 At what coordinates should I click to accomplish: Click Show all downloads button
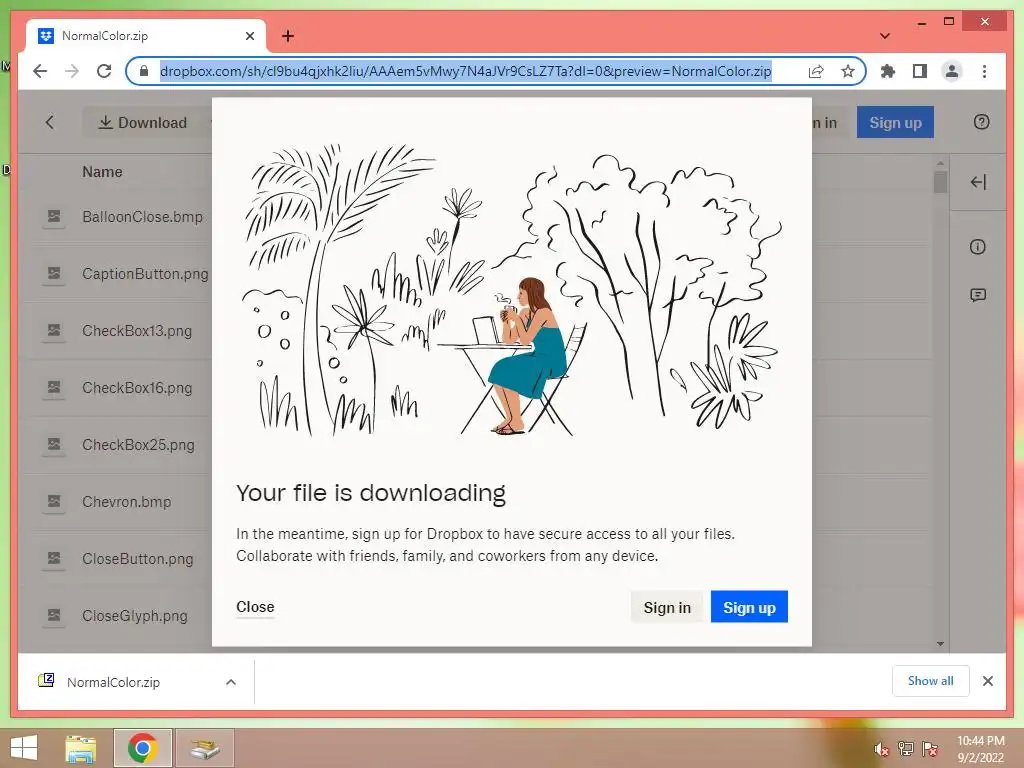click(930, 681)
